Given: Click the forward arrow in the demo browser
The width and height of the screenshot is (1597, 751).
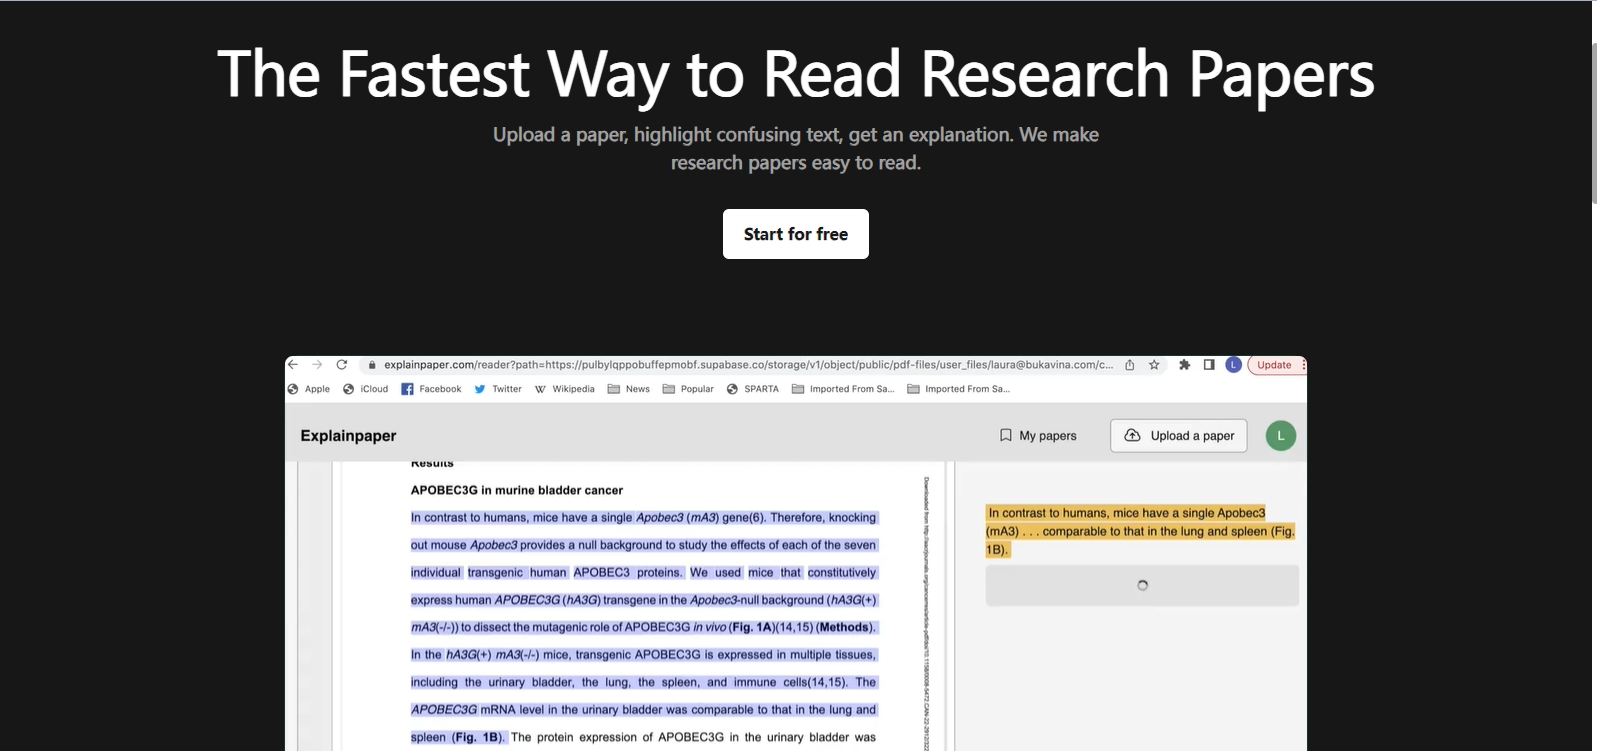Looking at the screenshot, I should coord(317,365).
